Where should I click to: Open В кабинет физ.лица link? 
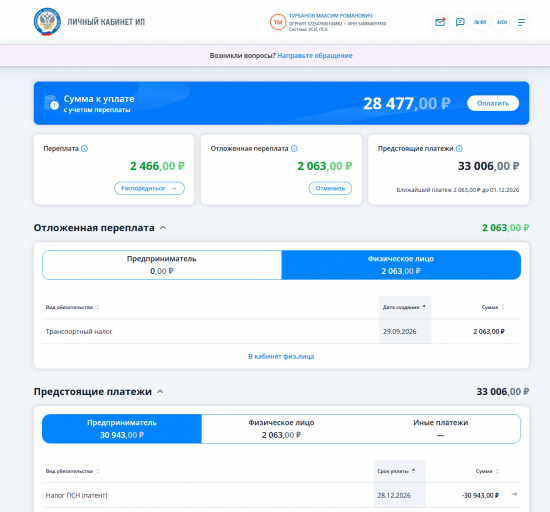281,356
